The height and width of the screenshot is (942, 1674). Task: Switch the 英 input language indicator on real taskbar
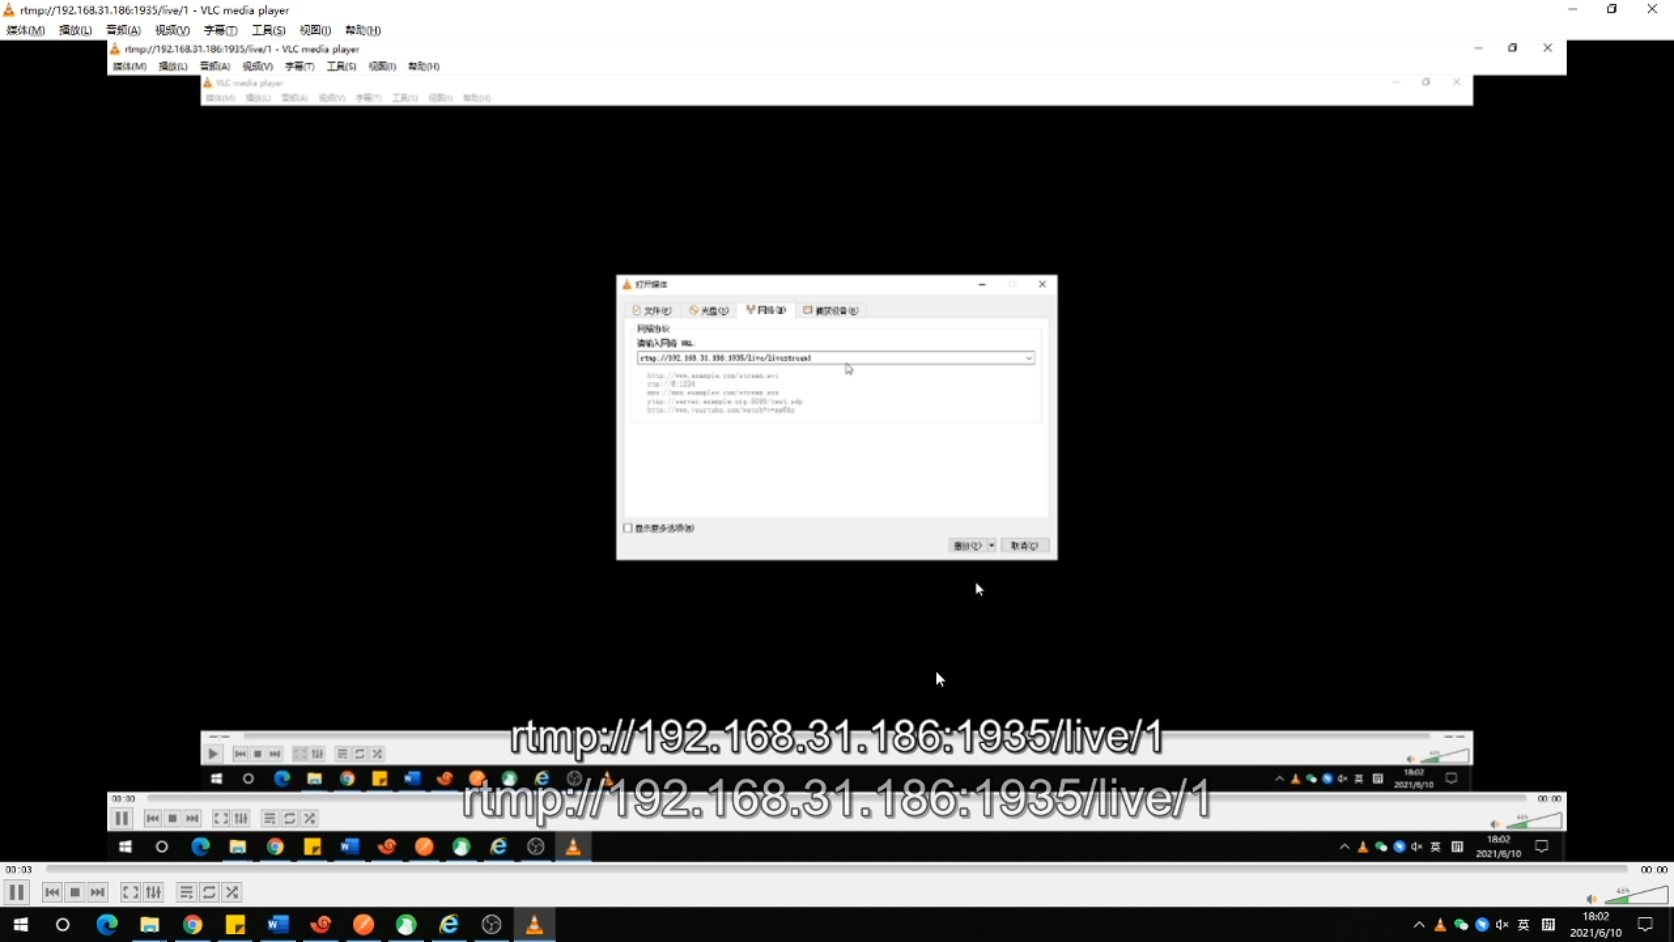pos(1524,925)
